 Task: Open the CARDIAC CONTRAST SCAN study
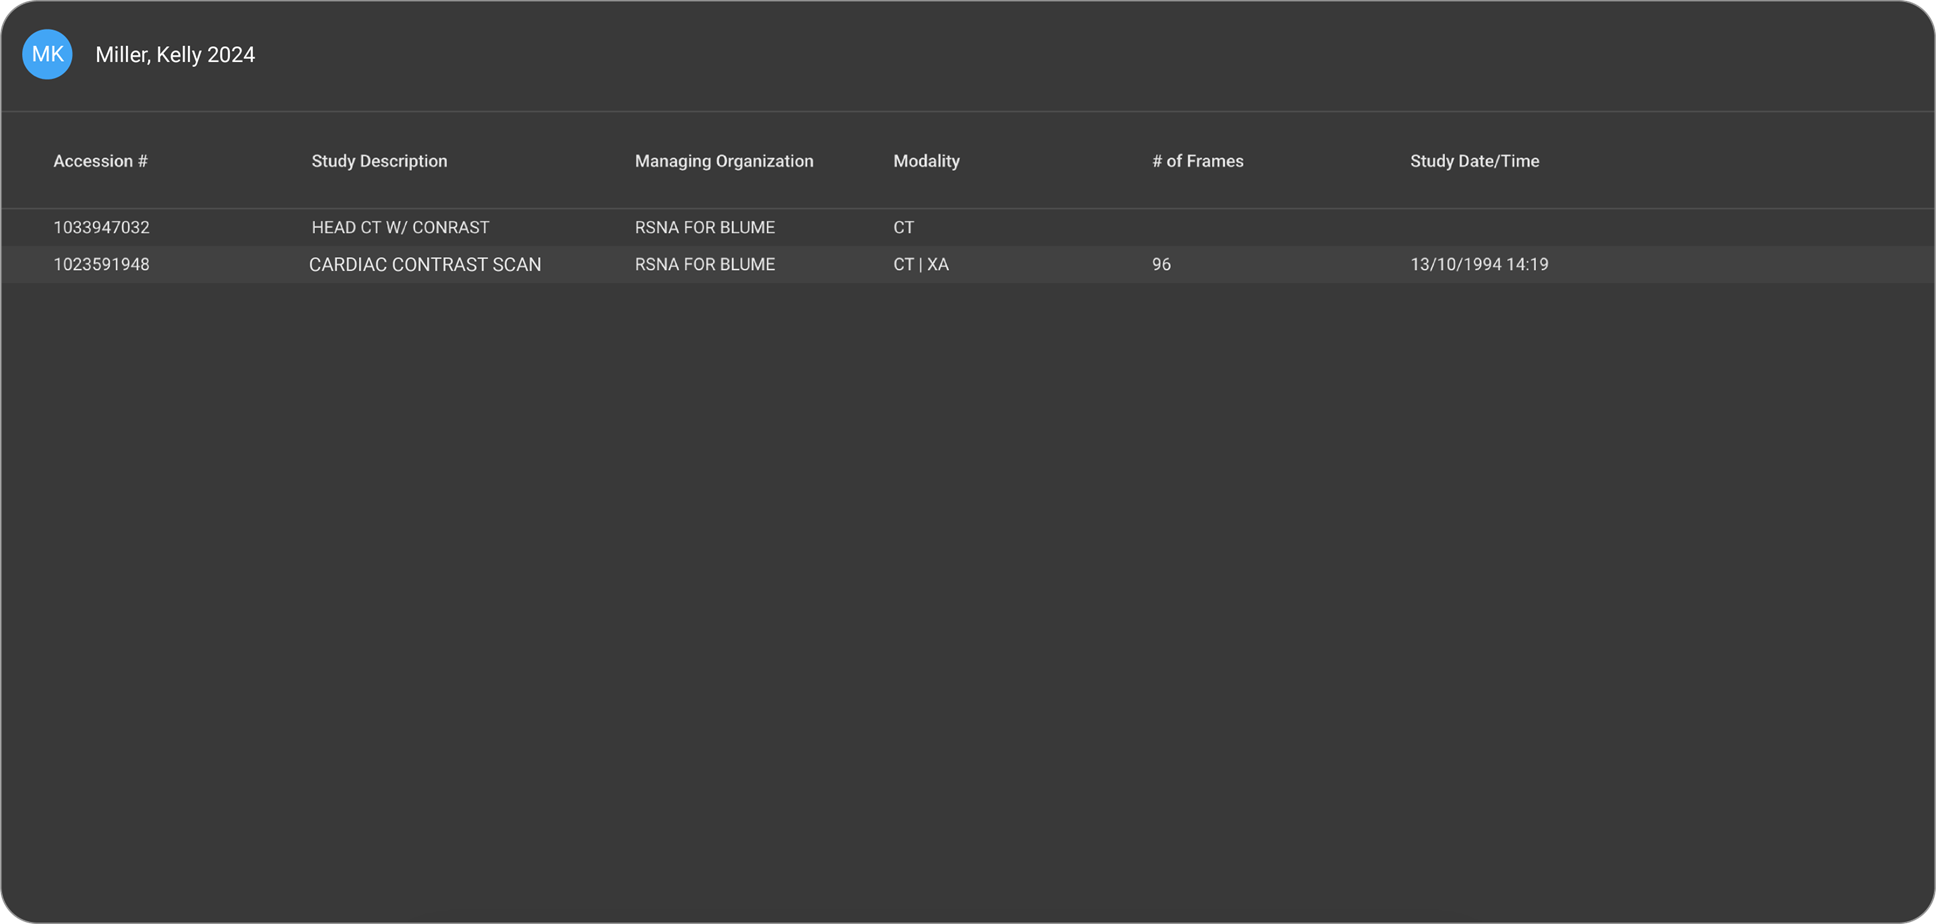pyautogui.click(x=425, y=265)
